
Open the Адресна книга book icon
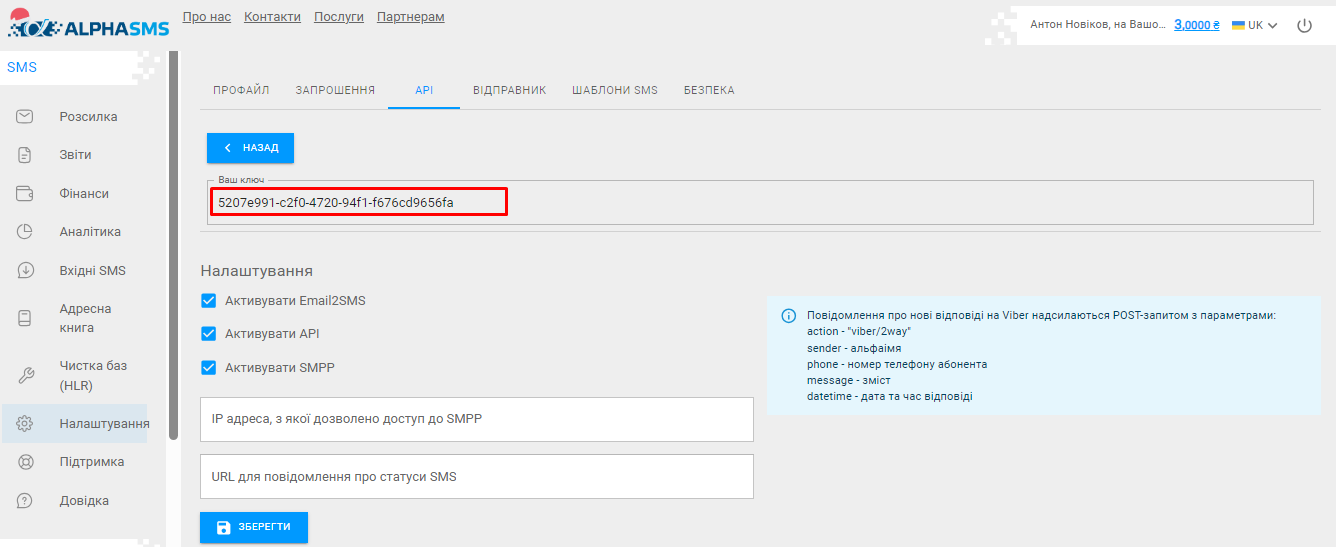pyautogui.click(x=26, y=318)
